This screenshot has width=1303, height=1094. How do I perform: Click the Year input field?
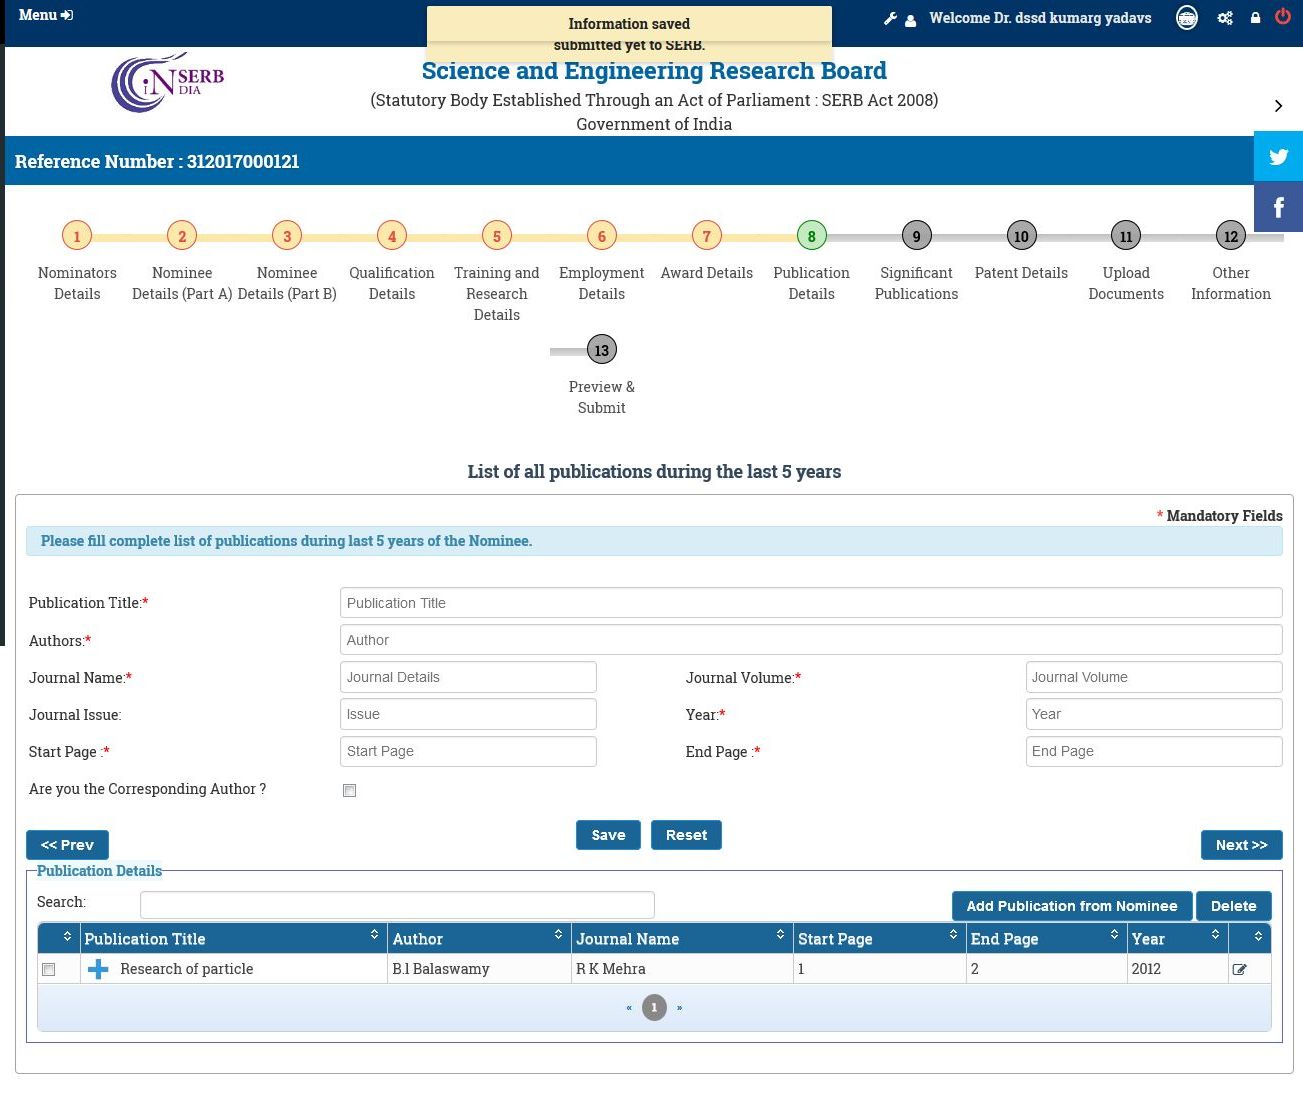(1154, 714)
